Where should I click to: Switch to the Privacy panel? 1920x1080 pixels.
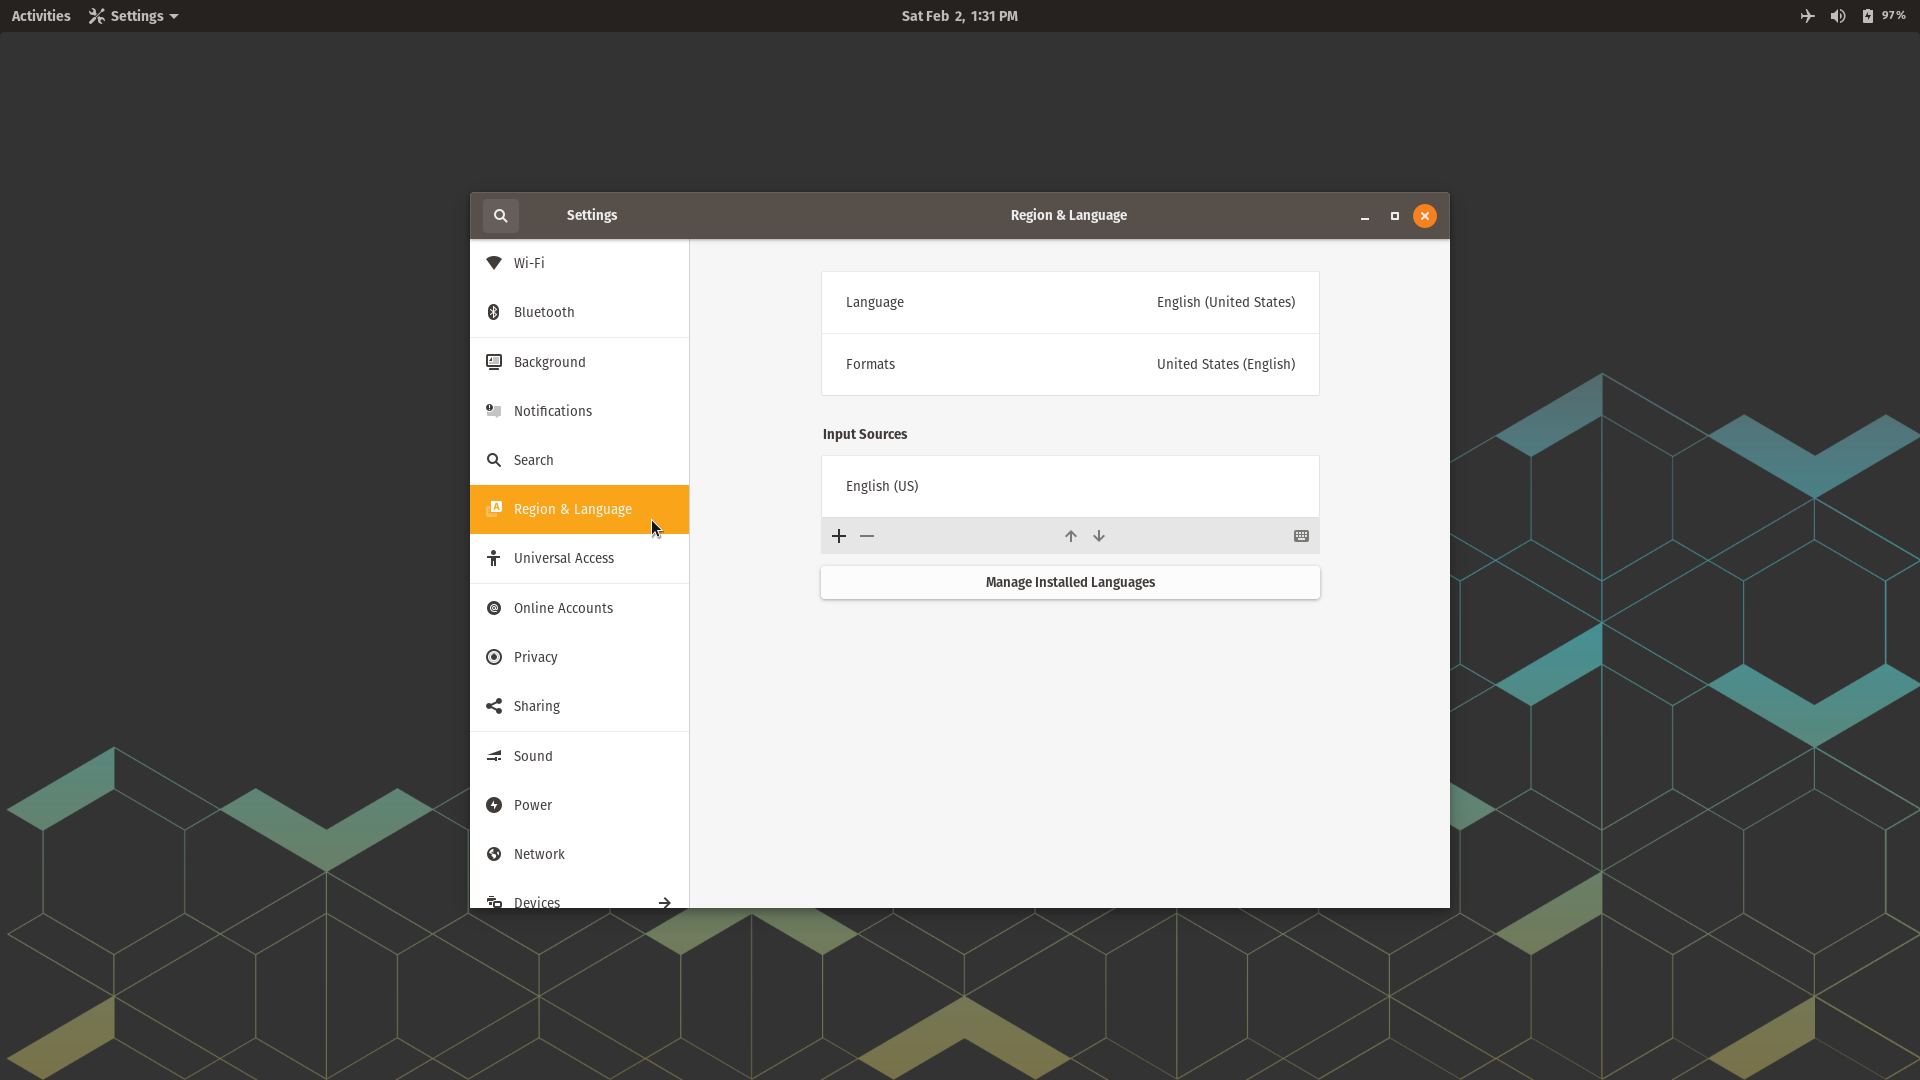pos(579,657)
